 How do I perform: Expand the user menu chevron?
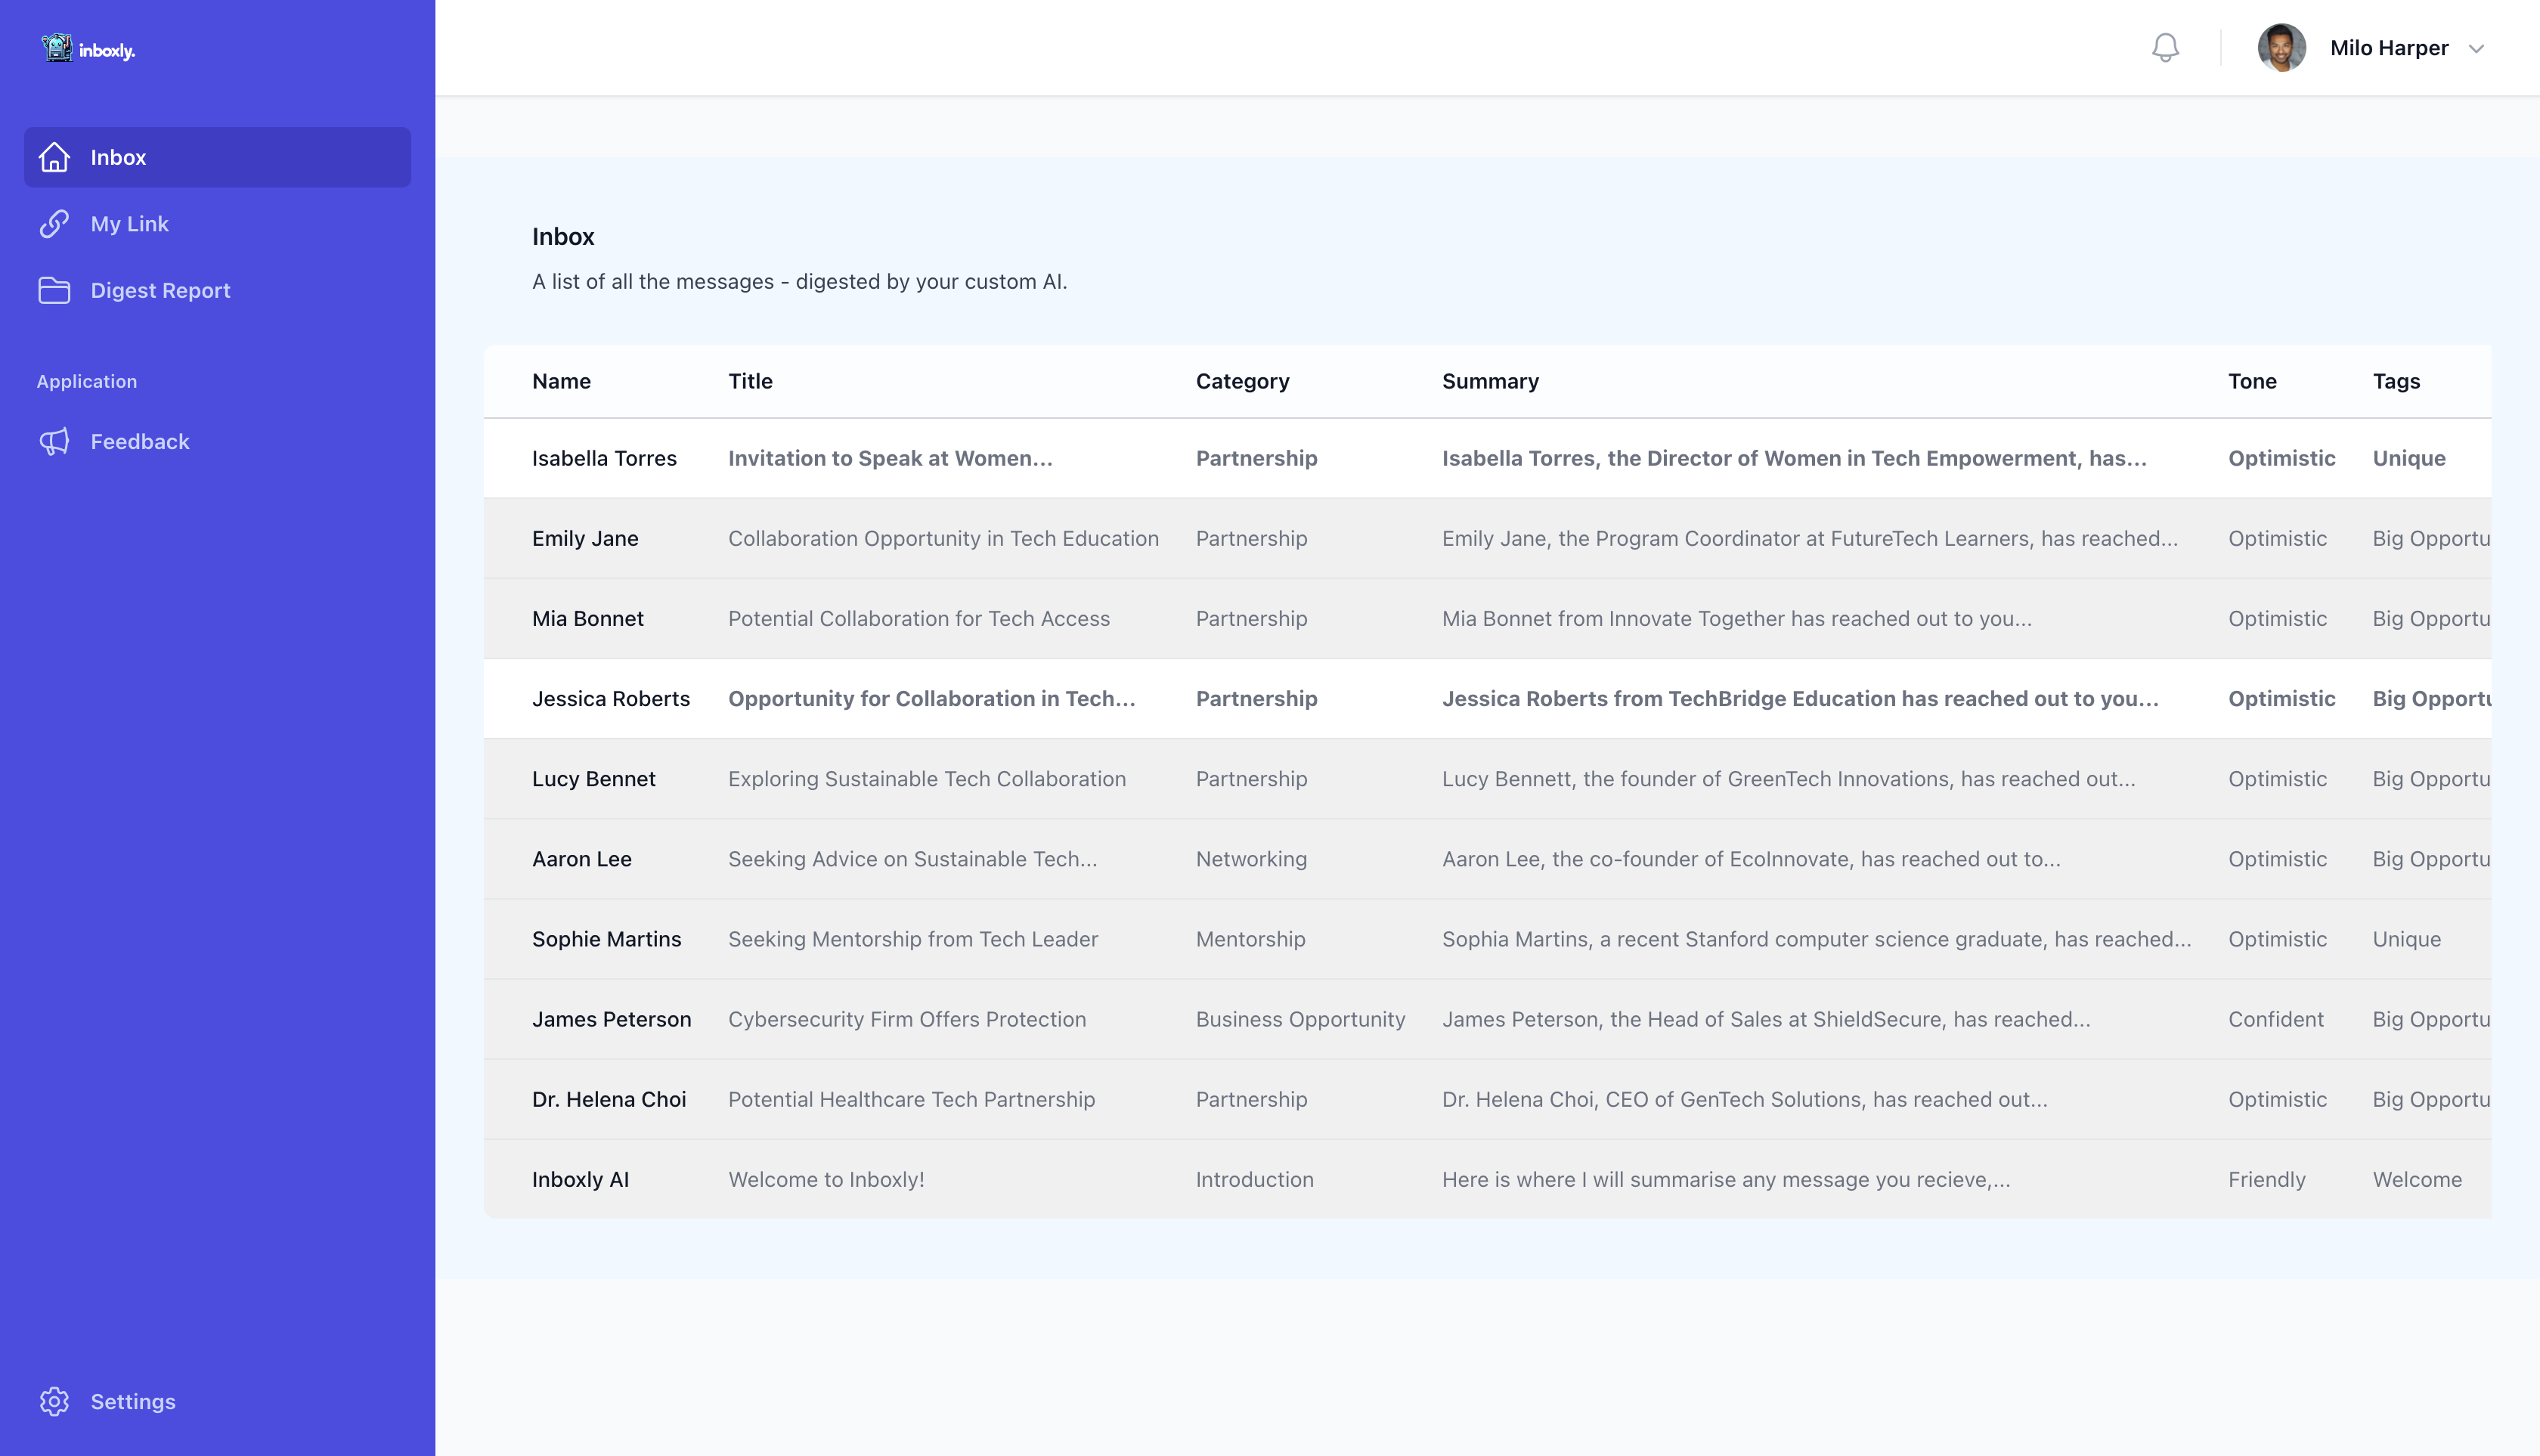pos(2476,48)
